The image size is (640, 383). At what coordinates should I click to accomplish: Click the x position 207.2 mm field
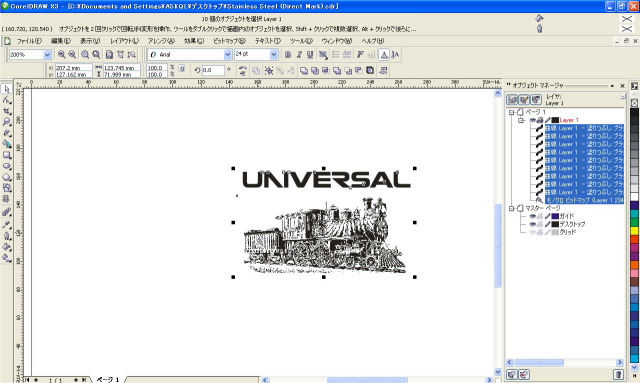coord(73,68)
